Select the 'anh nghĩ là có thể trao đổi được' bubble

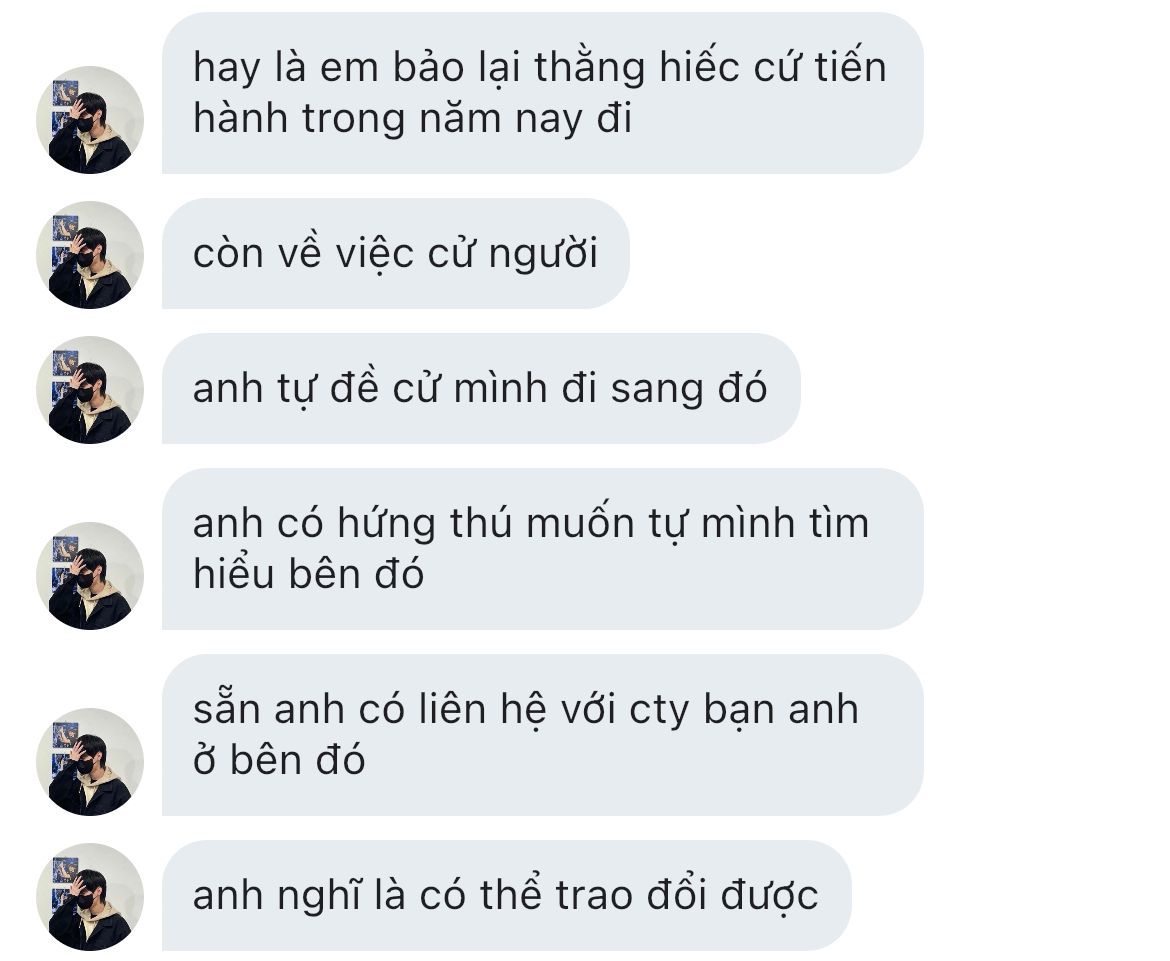[507, 895]
